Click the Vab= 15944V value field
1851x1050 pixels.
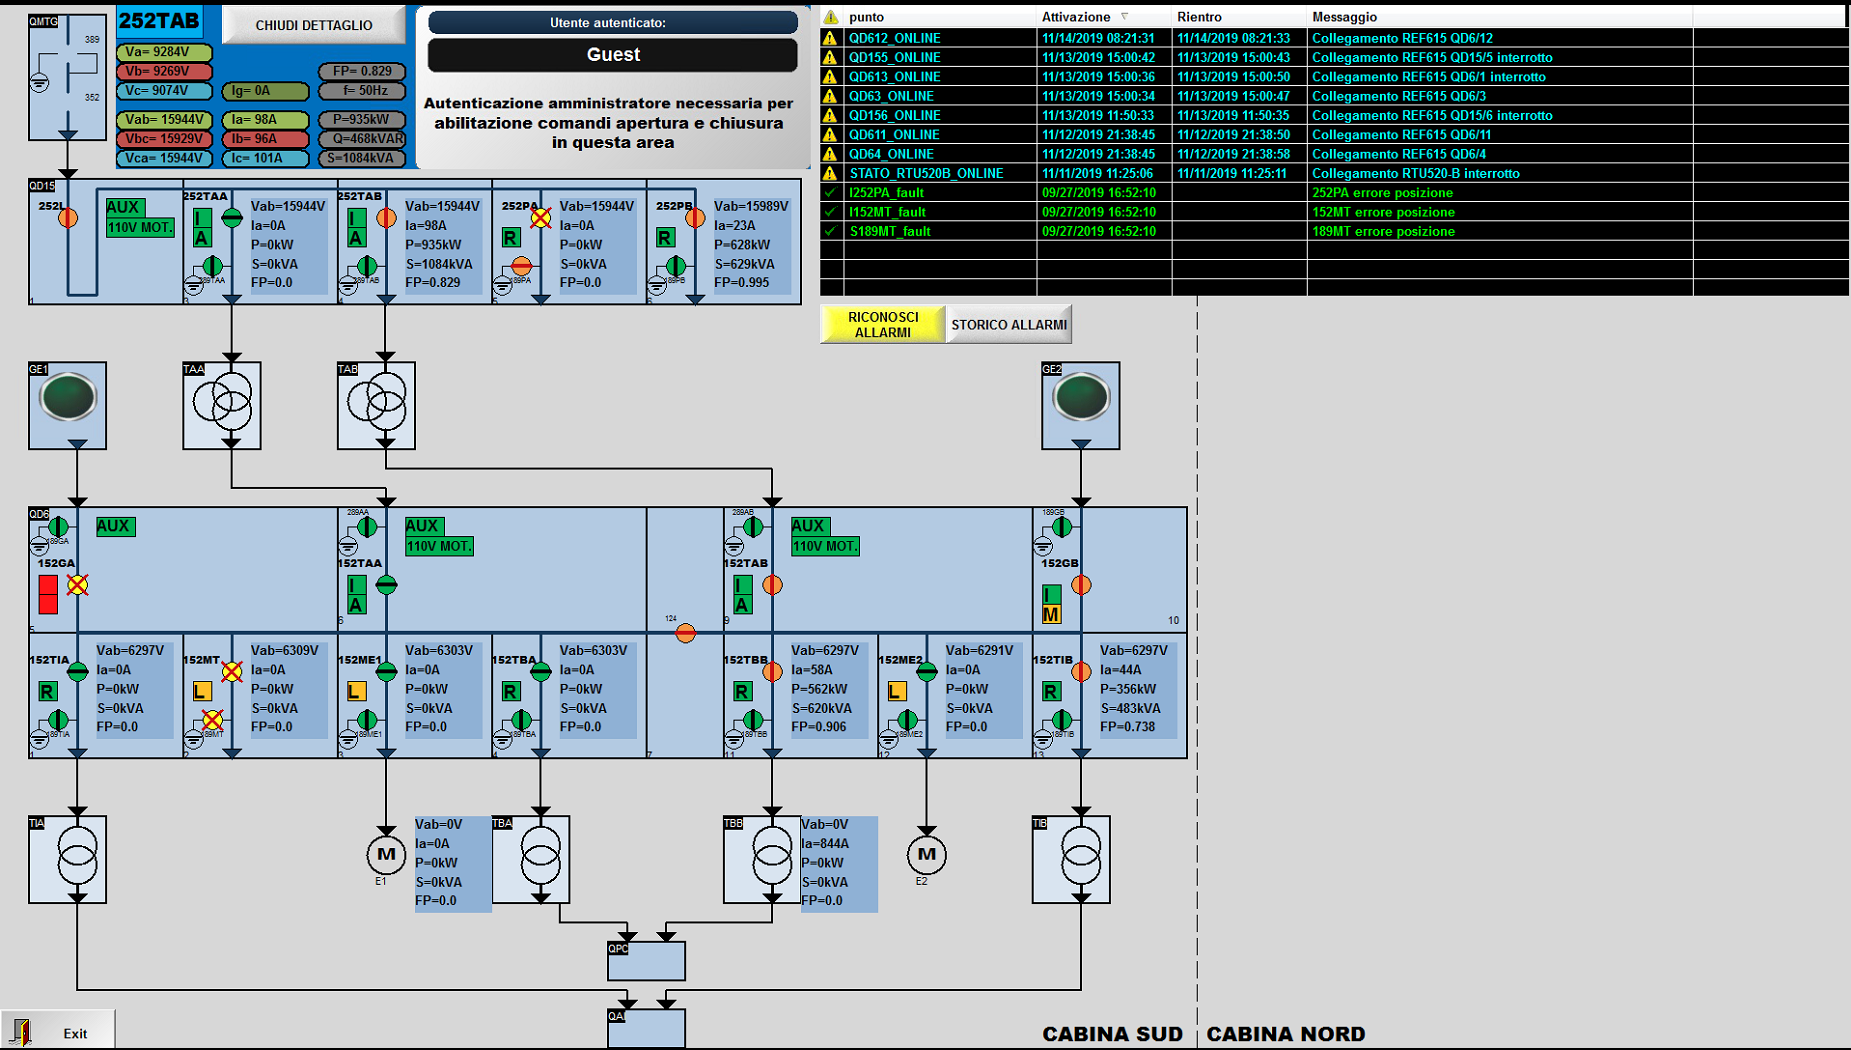coord(165,119)
